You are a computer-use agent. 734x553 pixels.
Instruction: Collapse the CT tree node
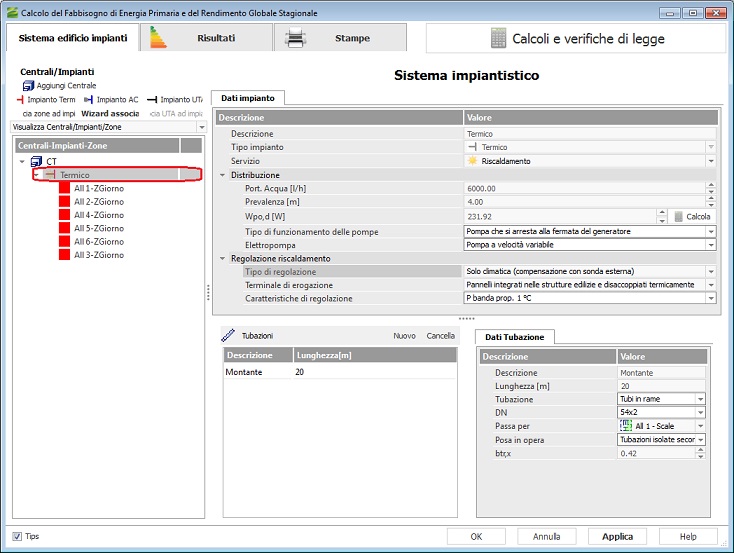pyautogui.click(x=23, y=161)
